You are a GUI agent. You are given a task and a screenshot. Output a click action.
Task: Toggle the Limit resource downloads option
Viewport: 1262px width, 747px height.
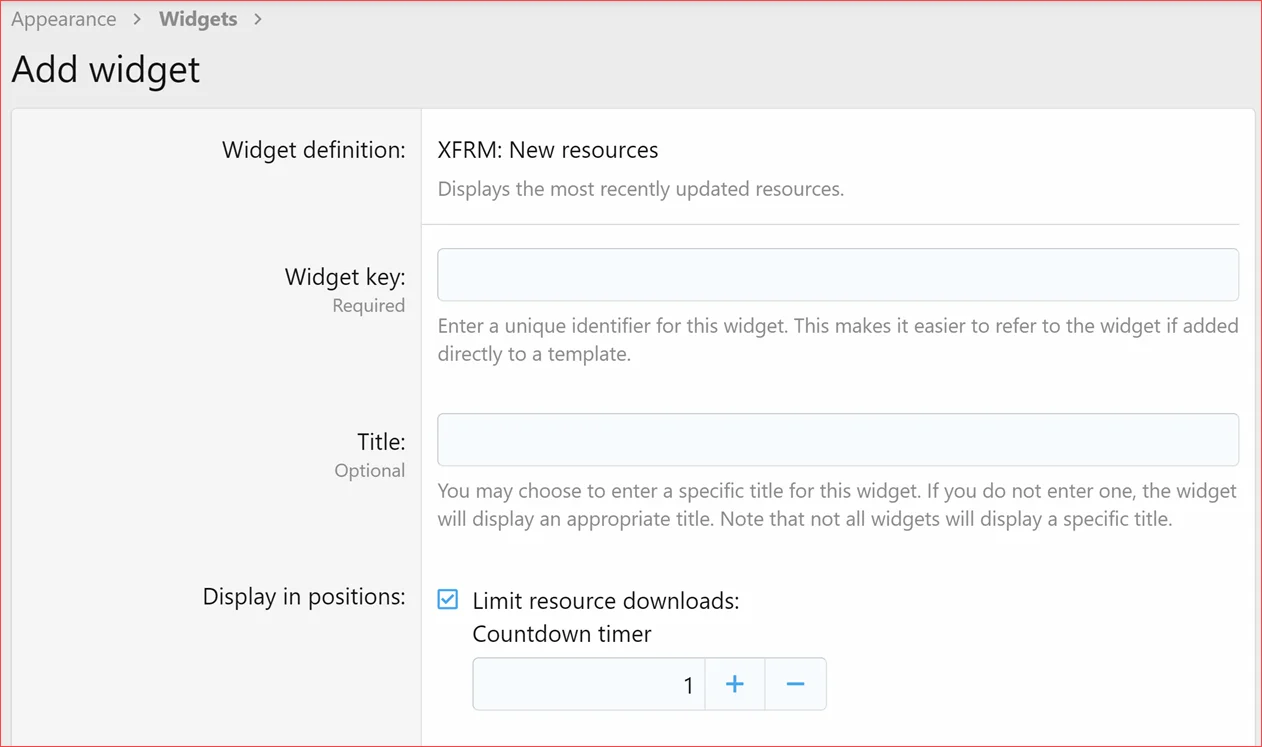447,599
